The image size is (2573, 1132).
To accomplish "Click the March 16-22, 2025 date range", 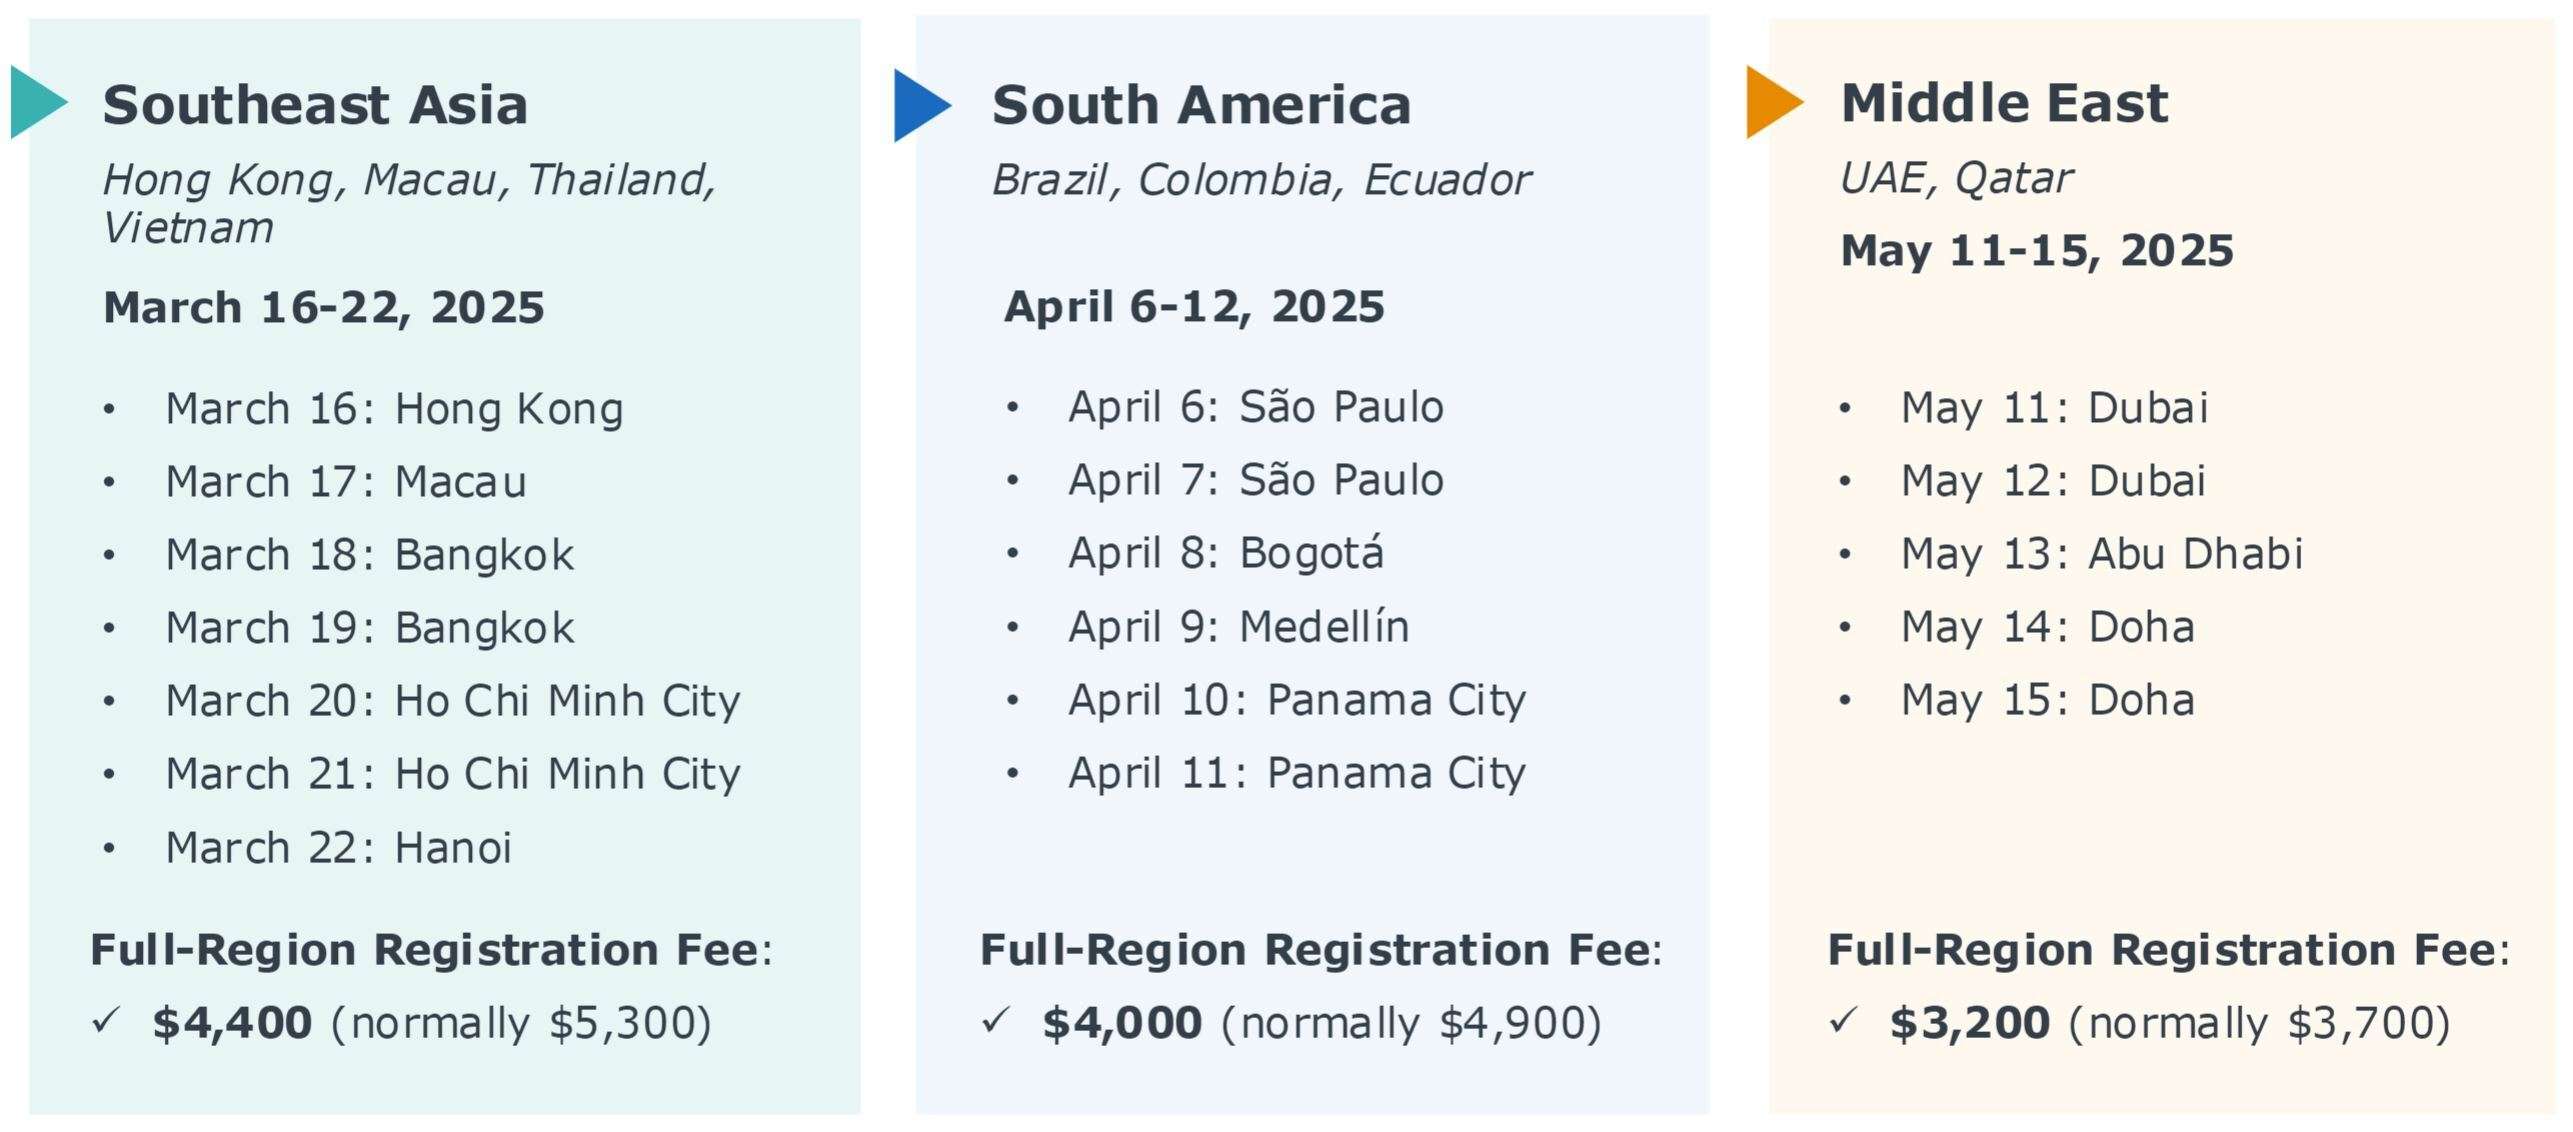I will [324, 307].
